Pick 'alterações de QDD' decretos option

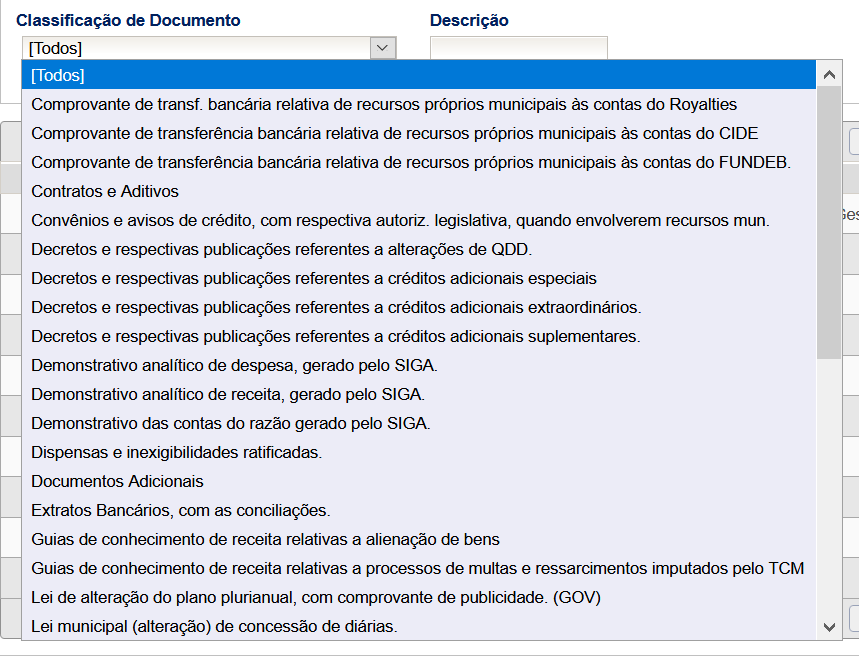point(419,249)
